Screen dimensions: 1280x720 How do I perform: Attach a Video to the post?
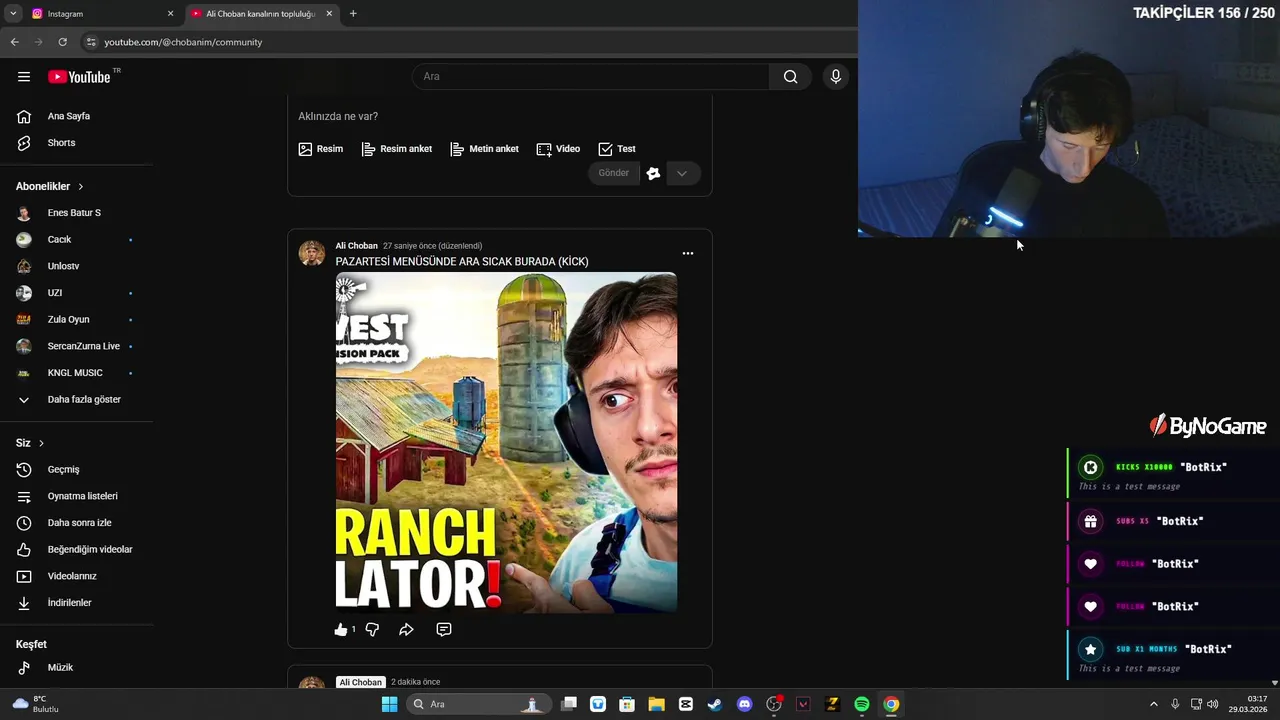(558, 149)
